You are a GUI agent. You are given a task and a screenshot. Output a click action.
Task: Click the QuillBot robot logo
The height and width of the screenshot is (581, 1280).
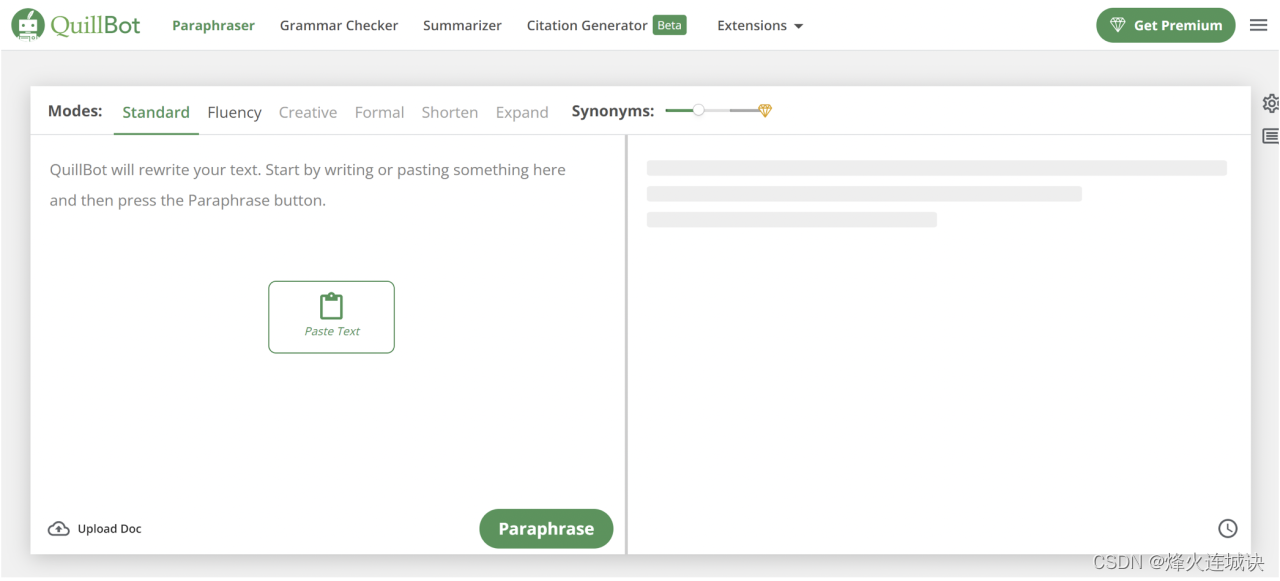28,25
